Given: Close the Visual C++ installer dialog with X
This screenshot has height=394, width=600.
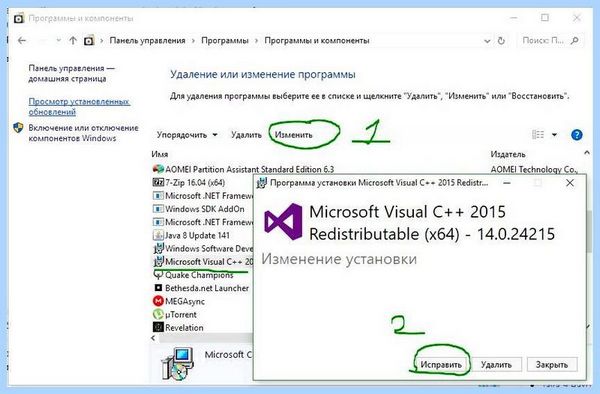Looking at the screenshot, I should (x=570, y=183).
